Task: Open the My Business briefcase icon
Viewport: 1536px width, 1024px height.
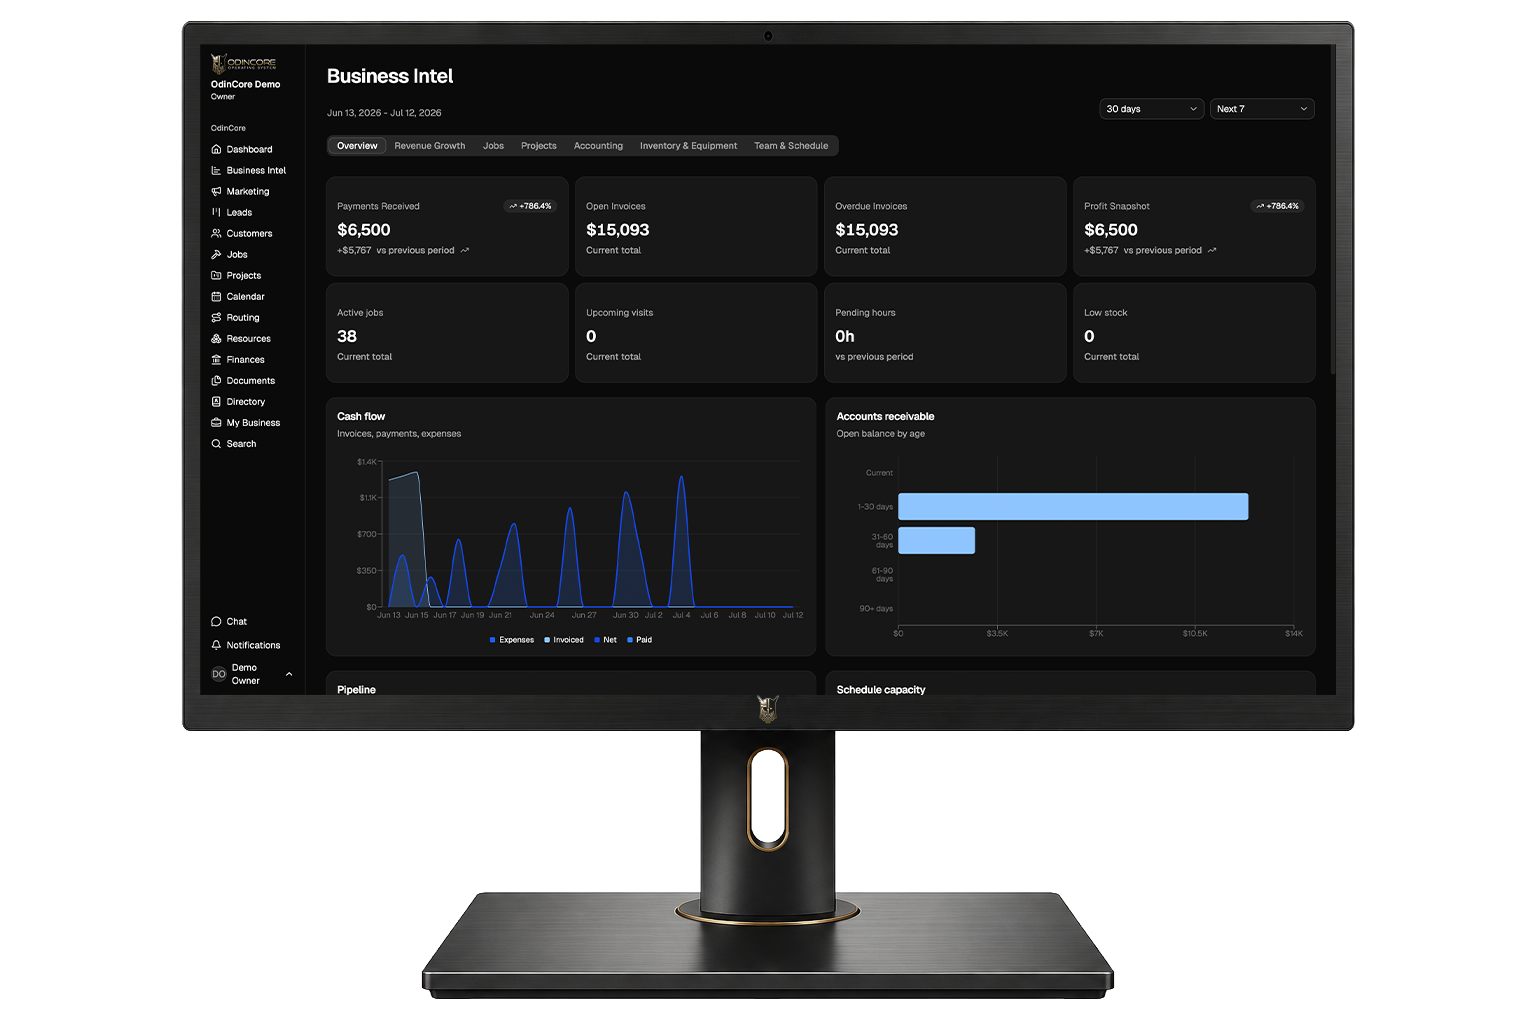Action: (x=216, y=422)
